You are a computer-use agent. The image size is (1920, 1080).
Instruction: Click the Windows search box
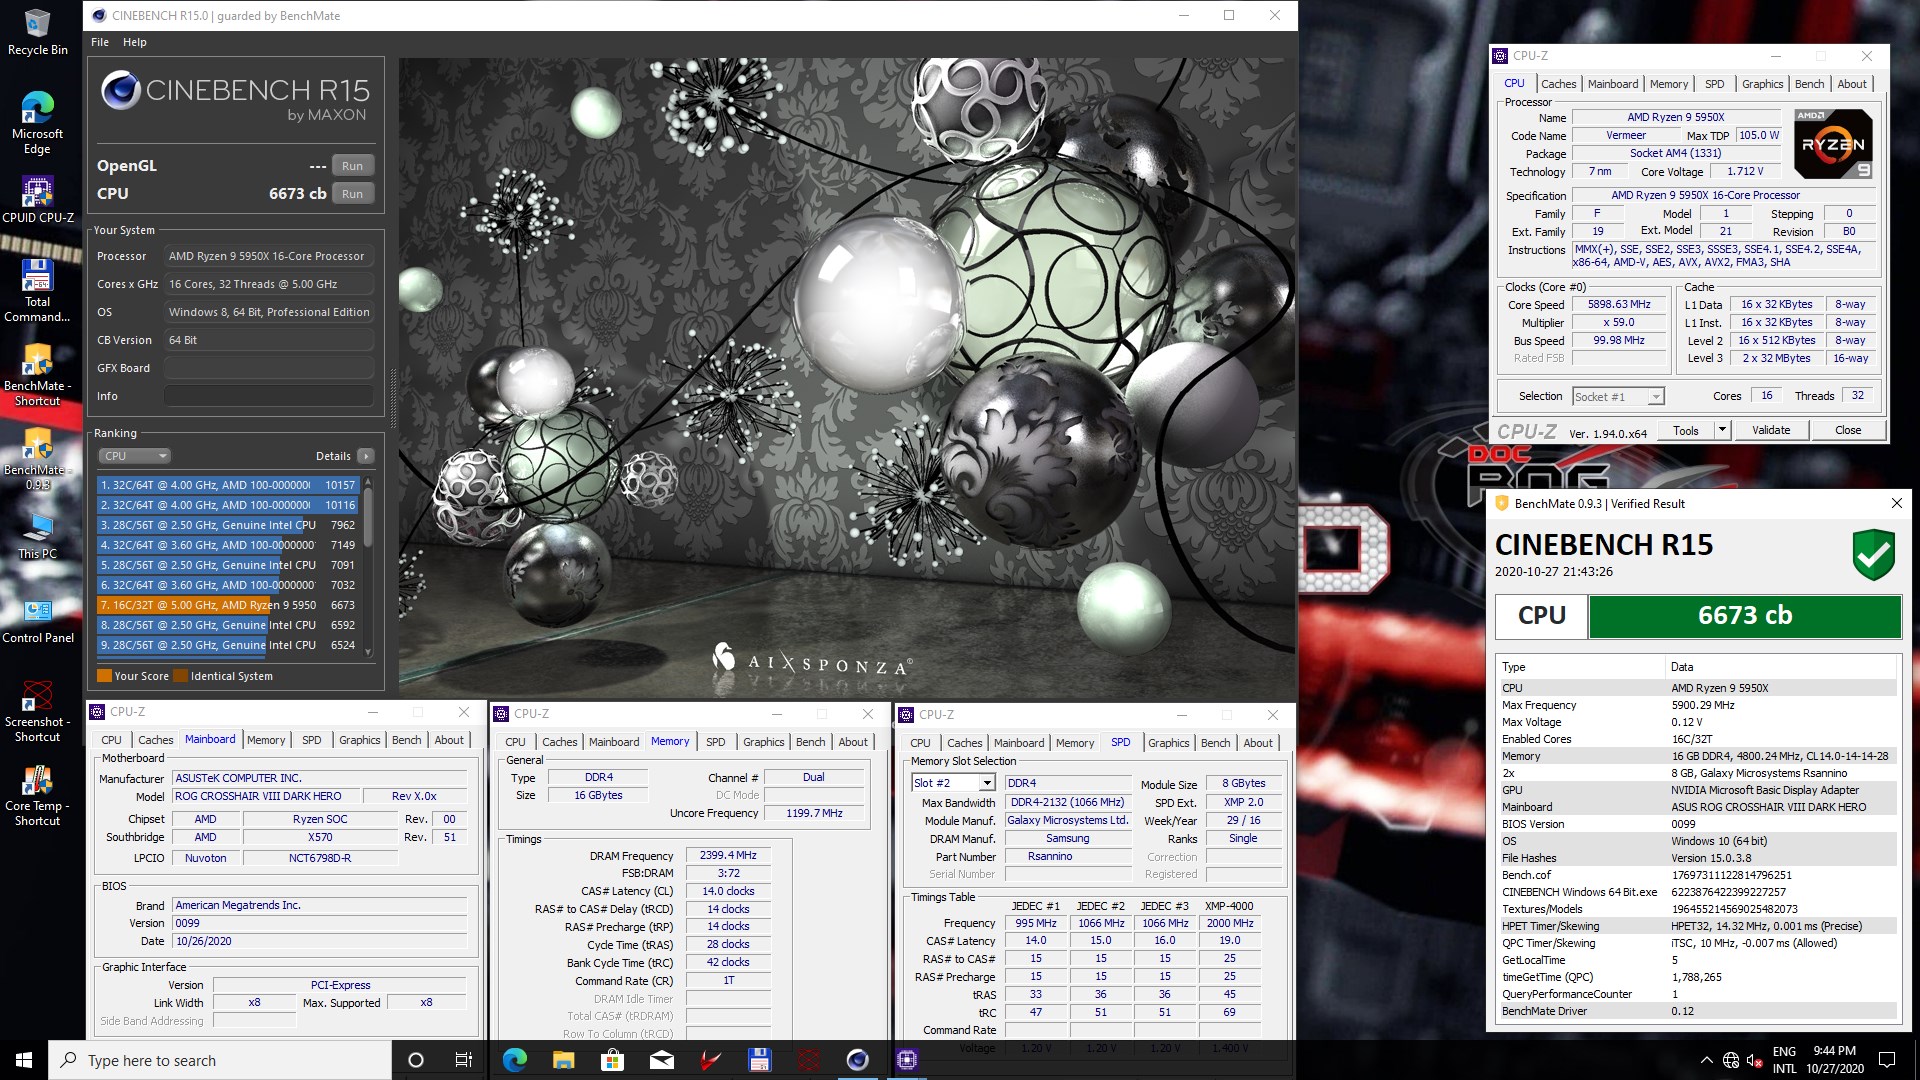[220, 1060]
